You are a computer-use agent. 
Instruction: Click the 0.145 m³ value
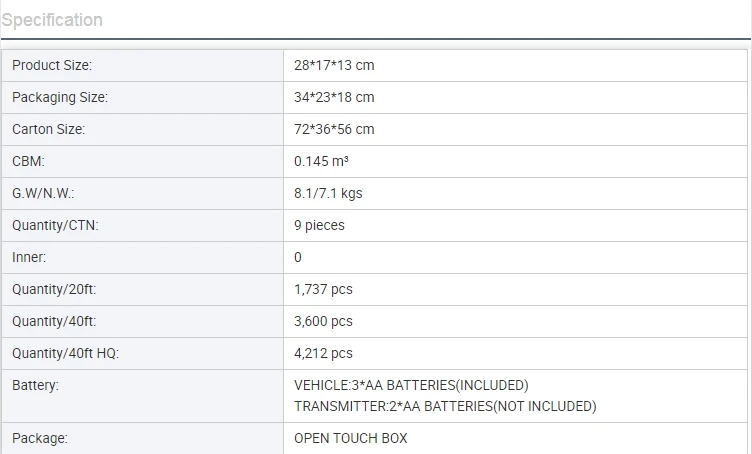point(321,161)
